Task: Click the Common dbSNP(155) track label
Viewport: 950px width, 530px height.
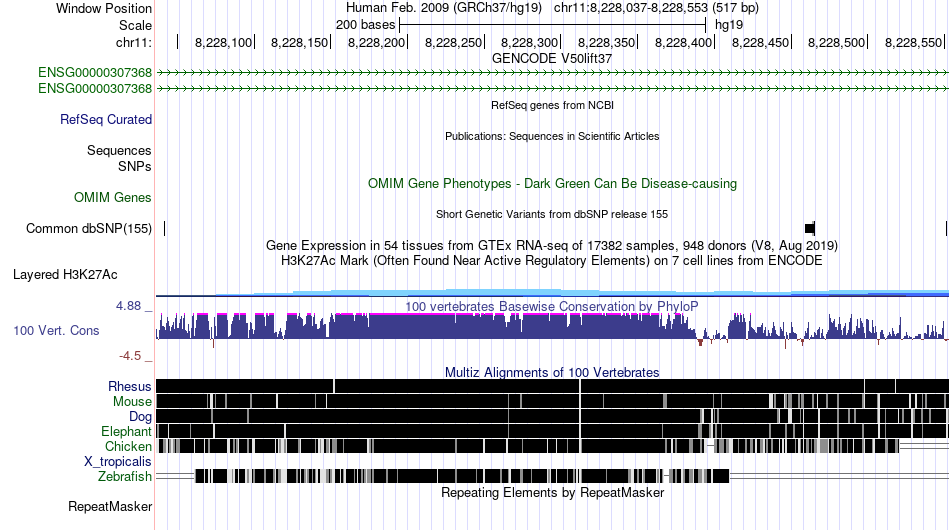Action: [x=88, y=228]
